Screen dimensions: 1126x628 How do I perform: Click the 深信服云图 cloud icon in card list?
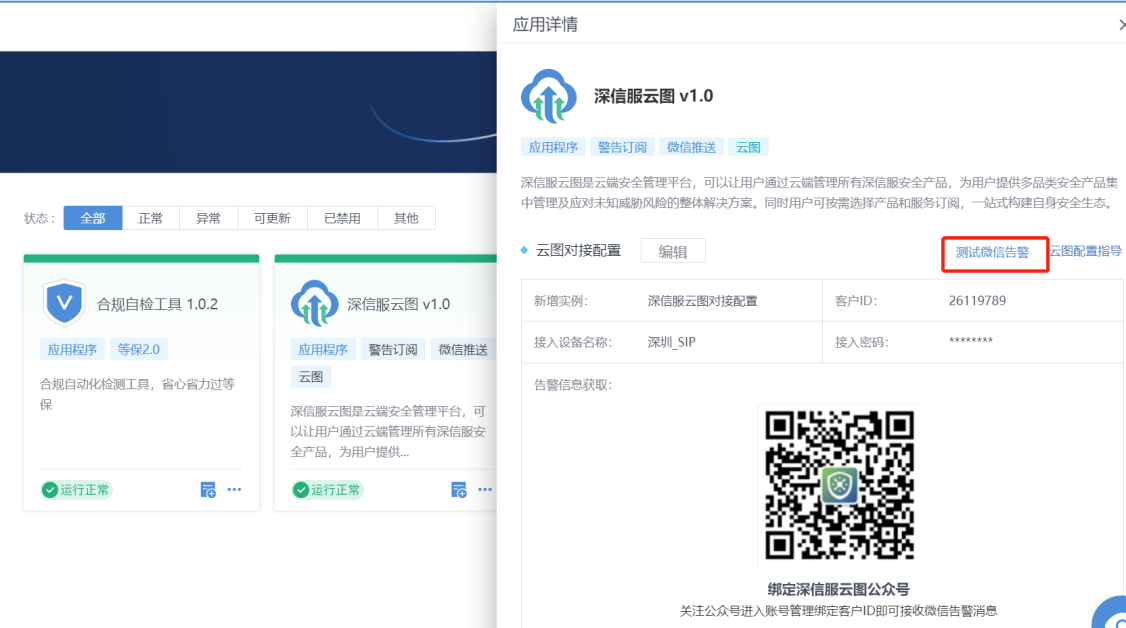point(314,303)
